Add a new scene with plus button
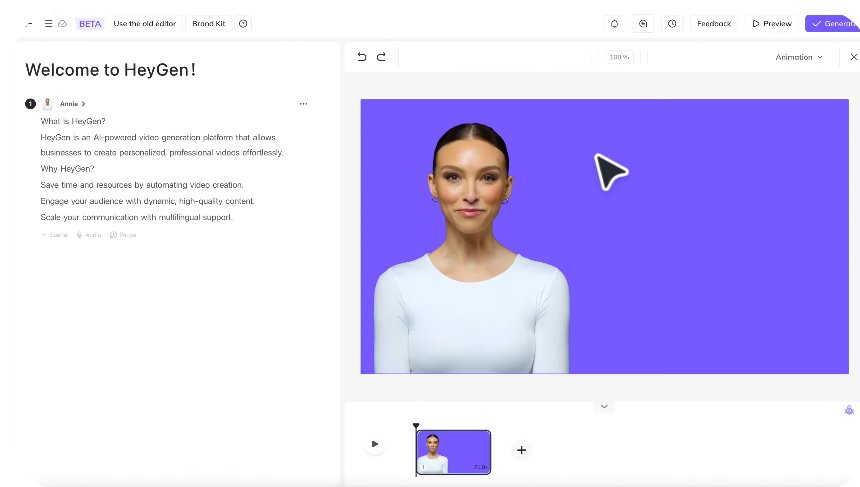 click(x=521, y=450)
